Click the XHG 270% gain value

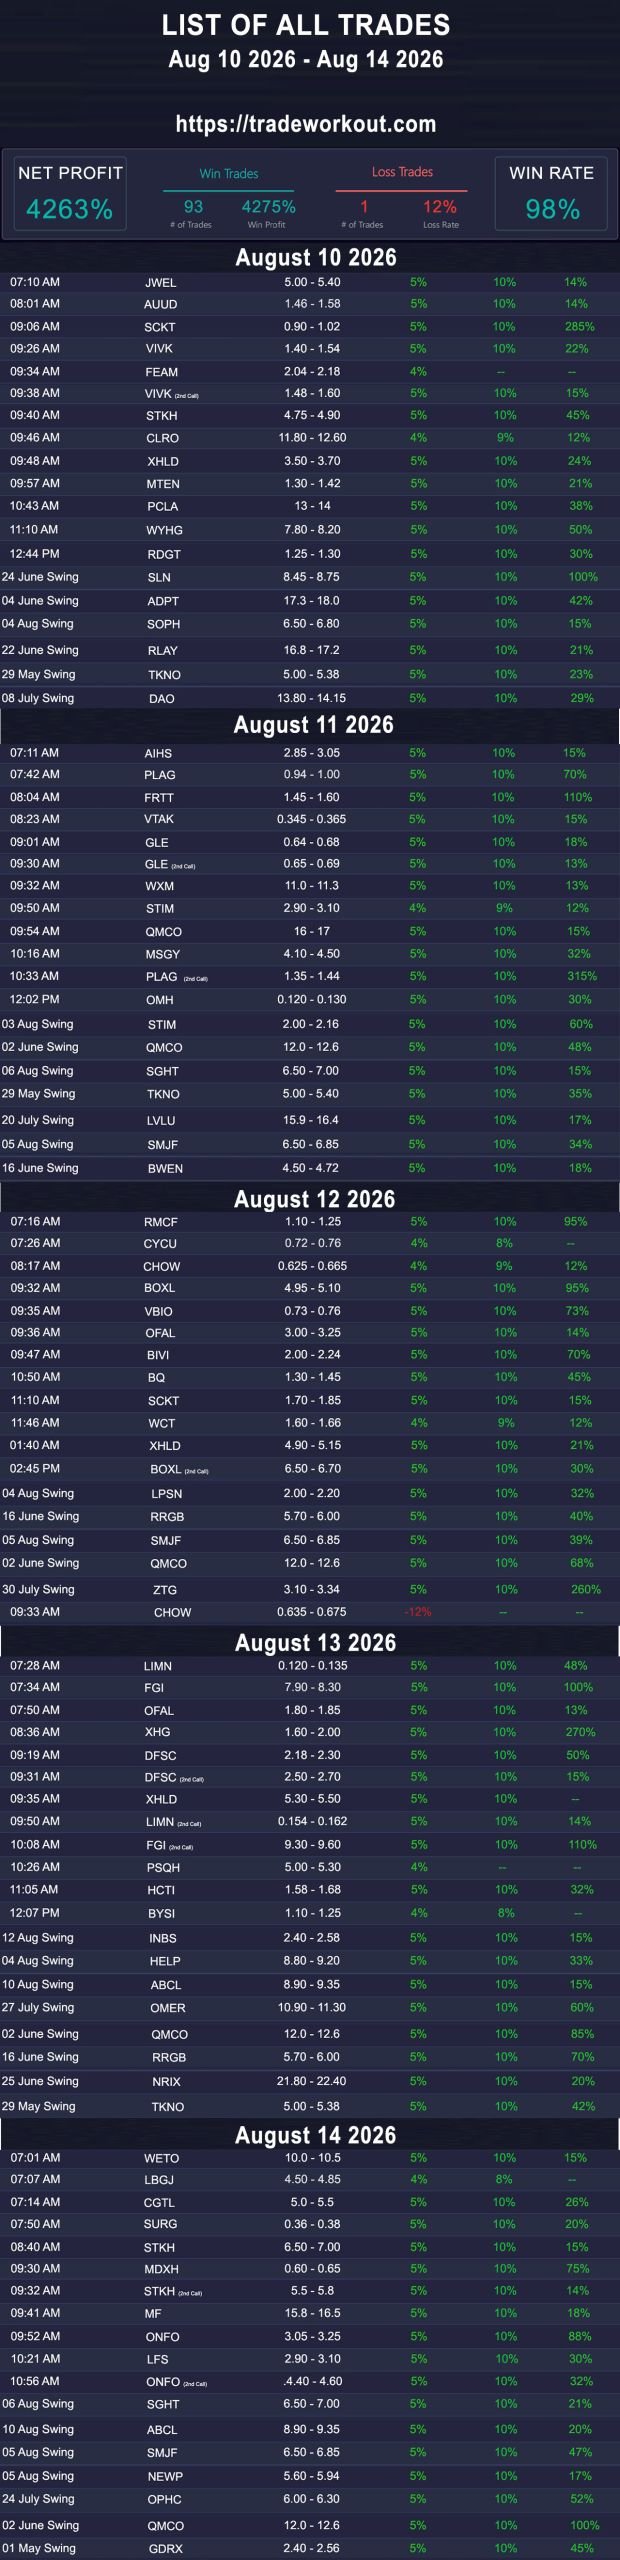[580, 1732]
